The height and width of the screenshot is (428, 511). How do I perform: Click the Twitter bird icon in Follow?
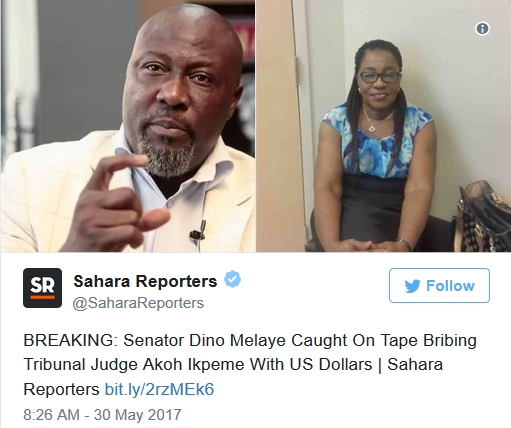click(x=412, y=286)
